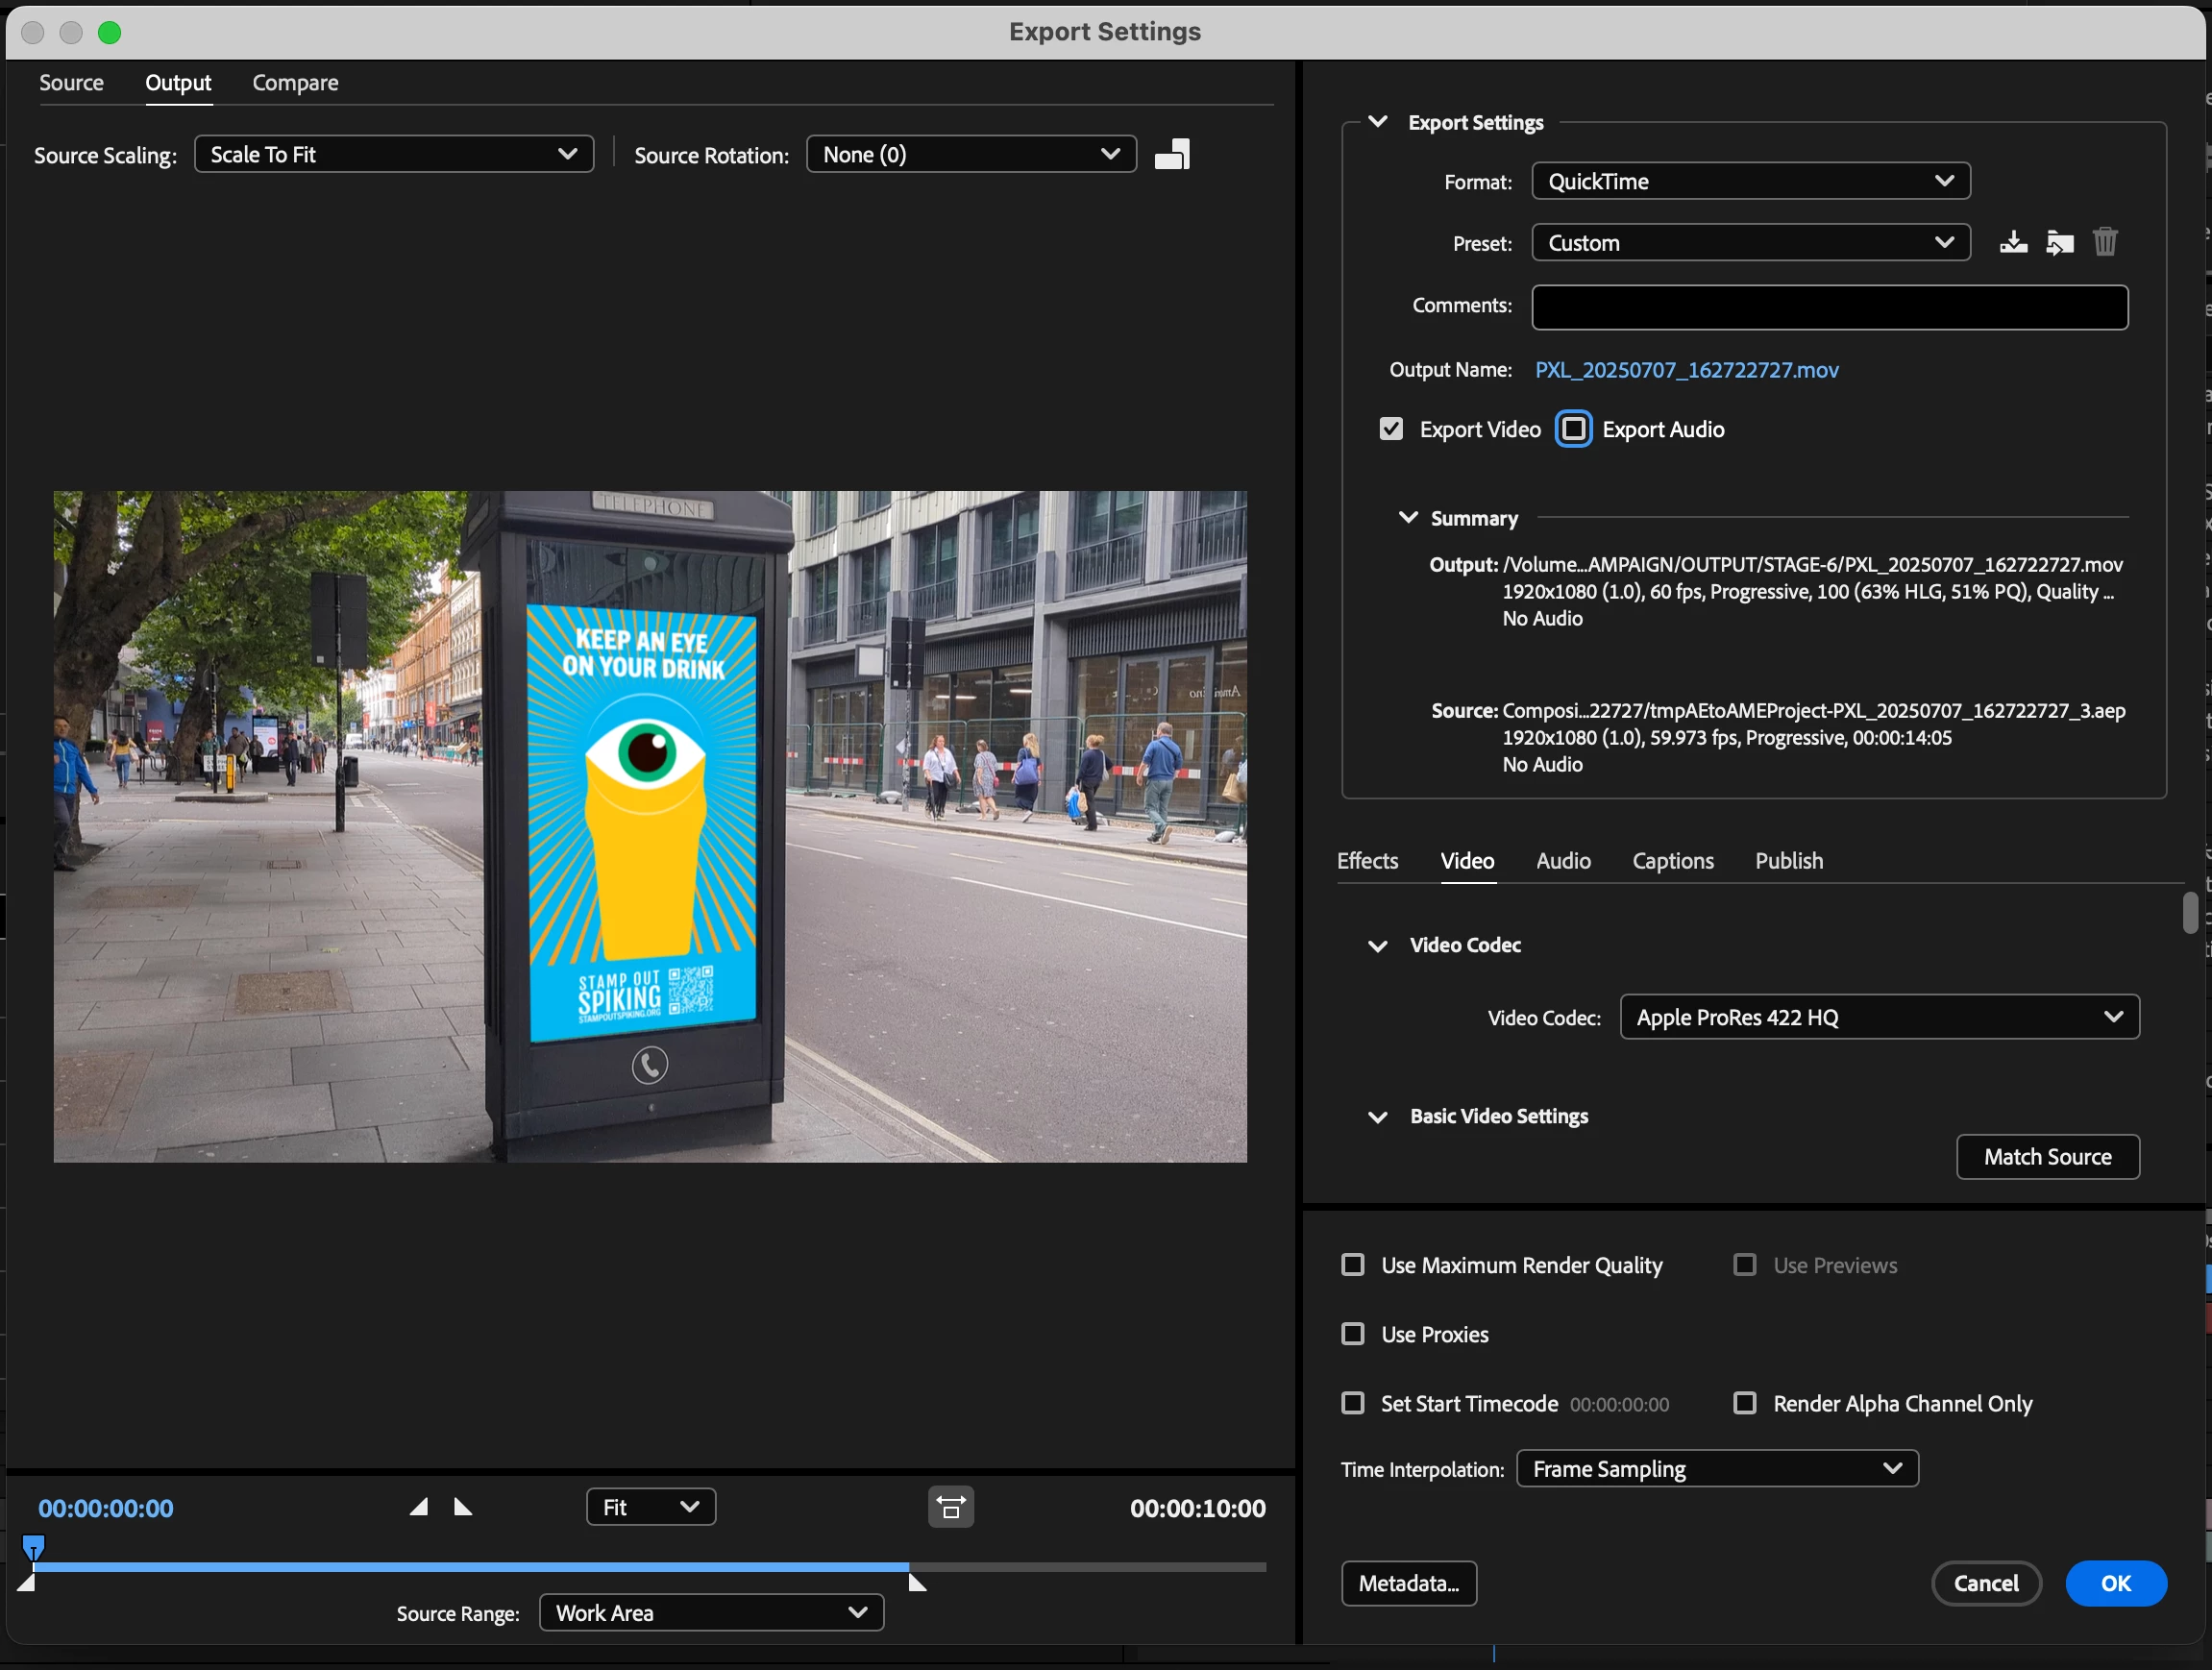Switch to the Effects tab

tap(1367, 861)
